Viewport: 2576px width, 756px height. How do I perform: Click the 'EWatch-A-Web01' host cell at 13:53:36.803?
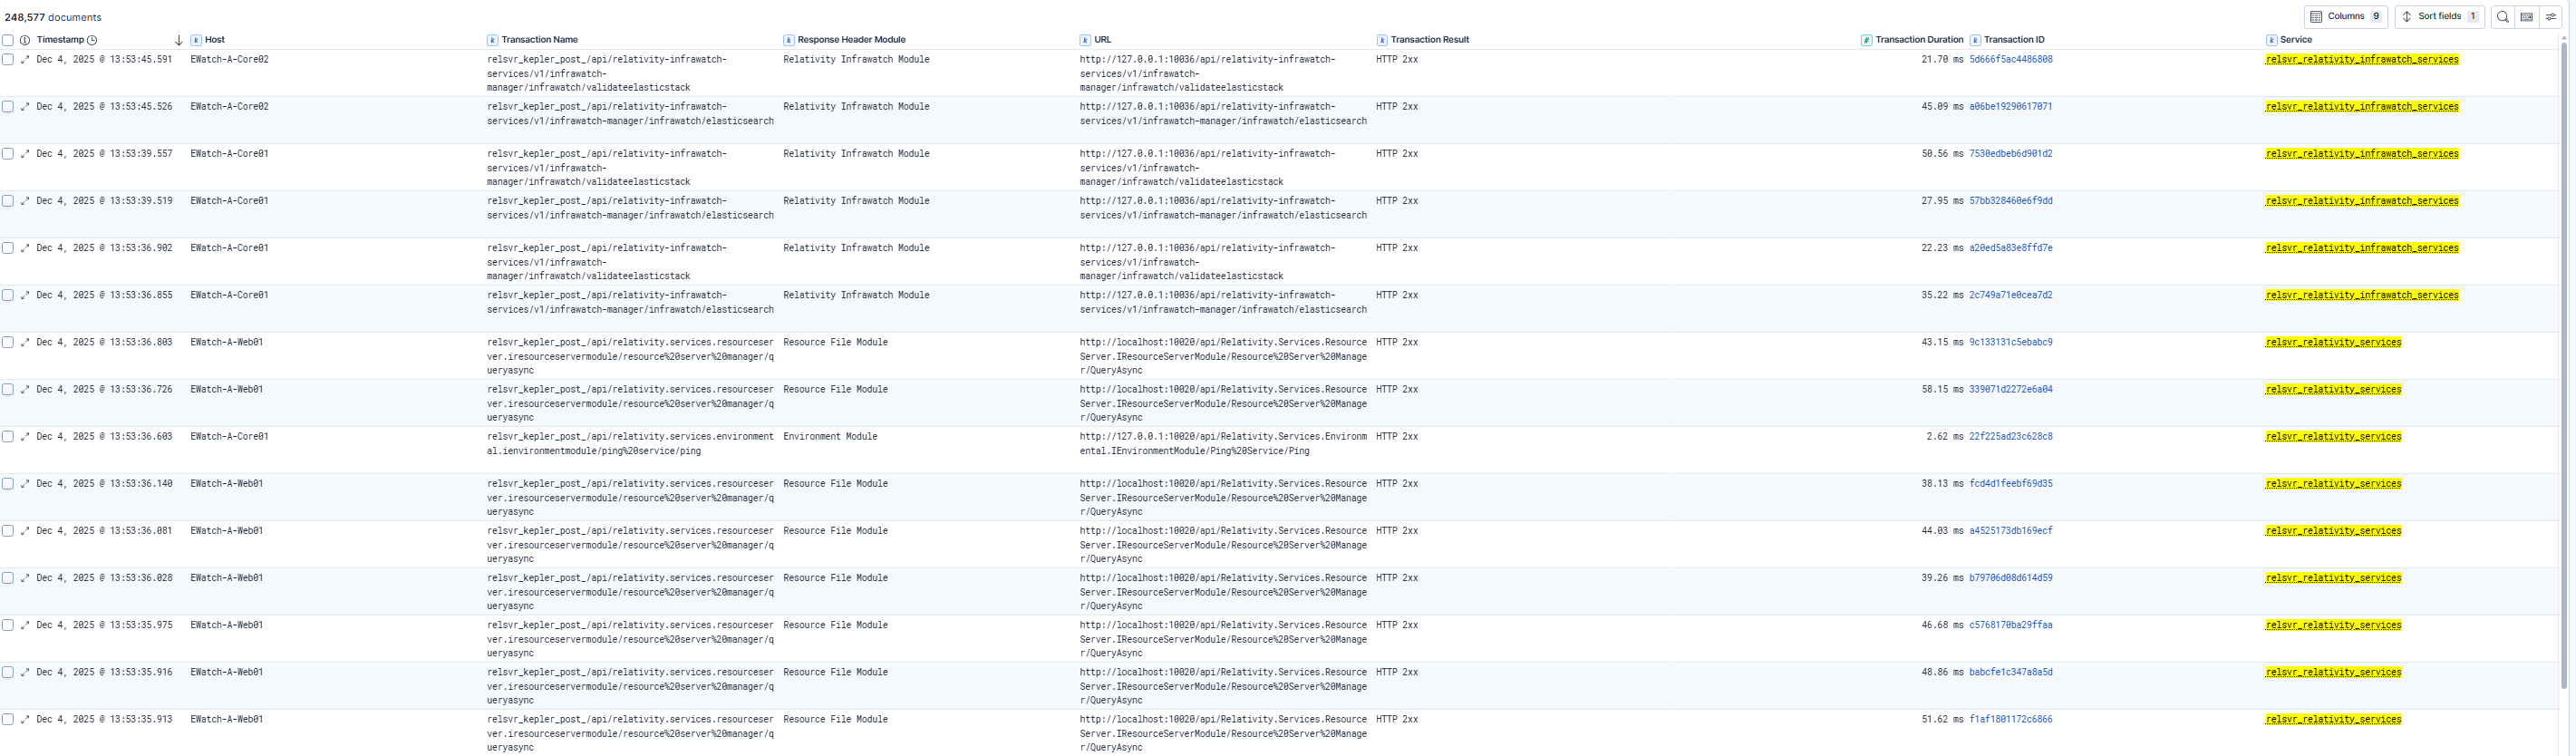(227, 342)
